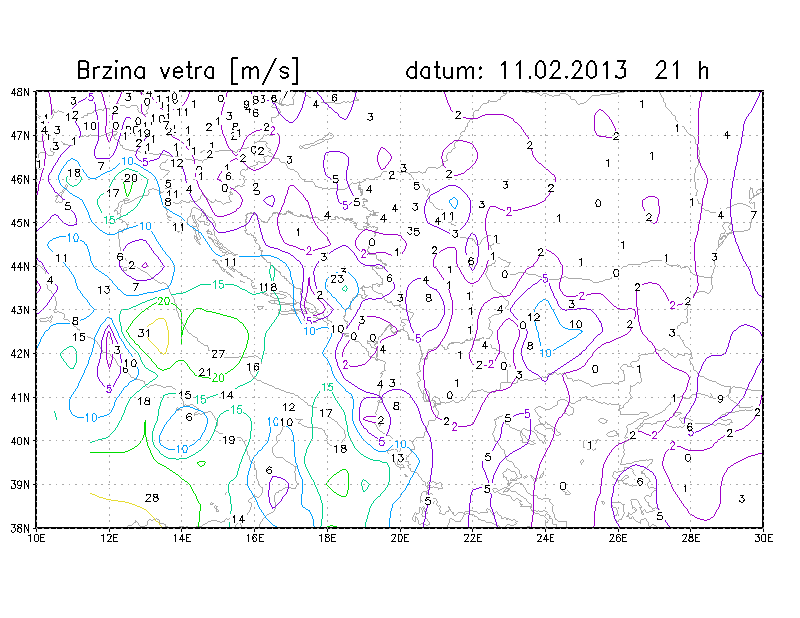Select the 46N latitude label
This screenshot has width=800, height=618.
point(20,179)
